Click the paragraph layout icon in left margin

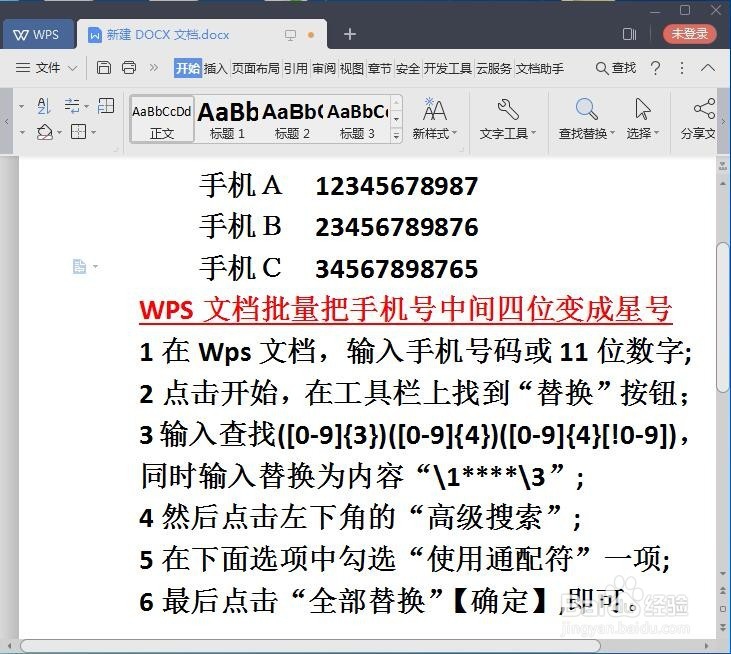tap(79, 266)
